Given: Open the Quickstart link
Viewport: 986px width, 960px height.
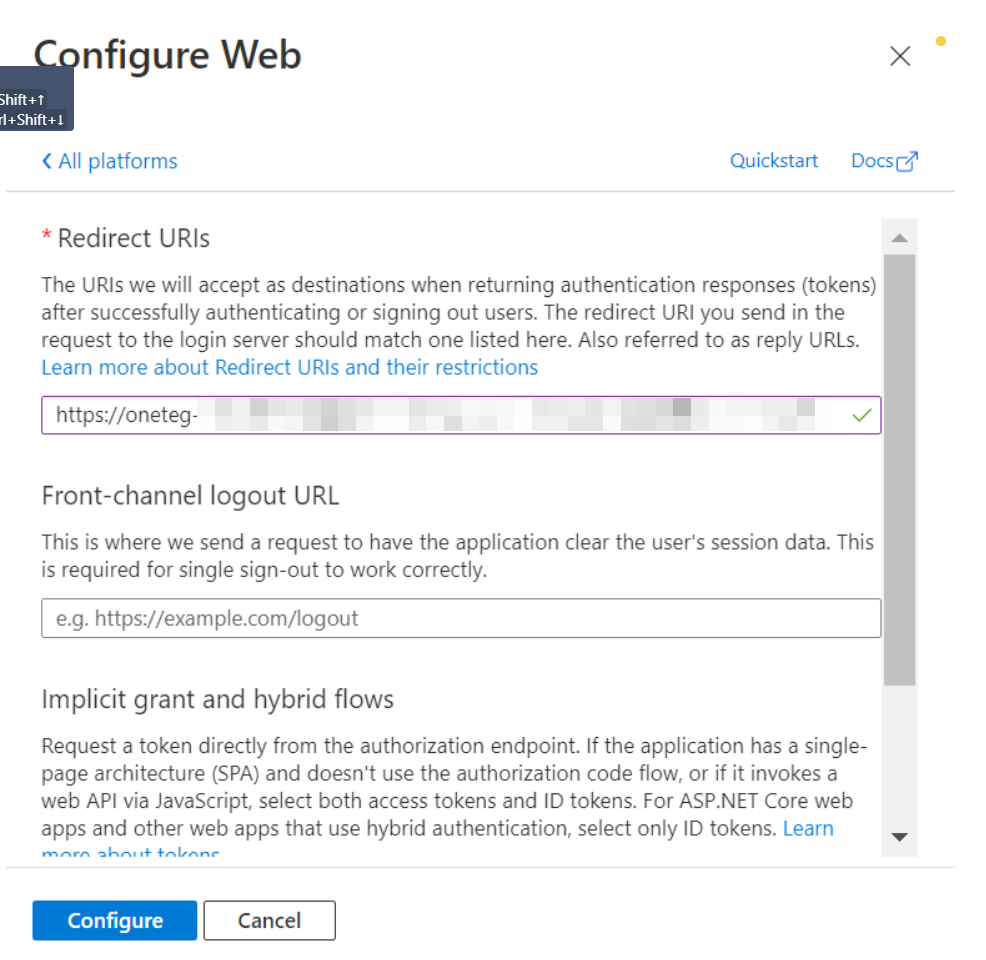Looking at the screenshot, I should (x=773, y=161).
